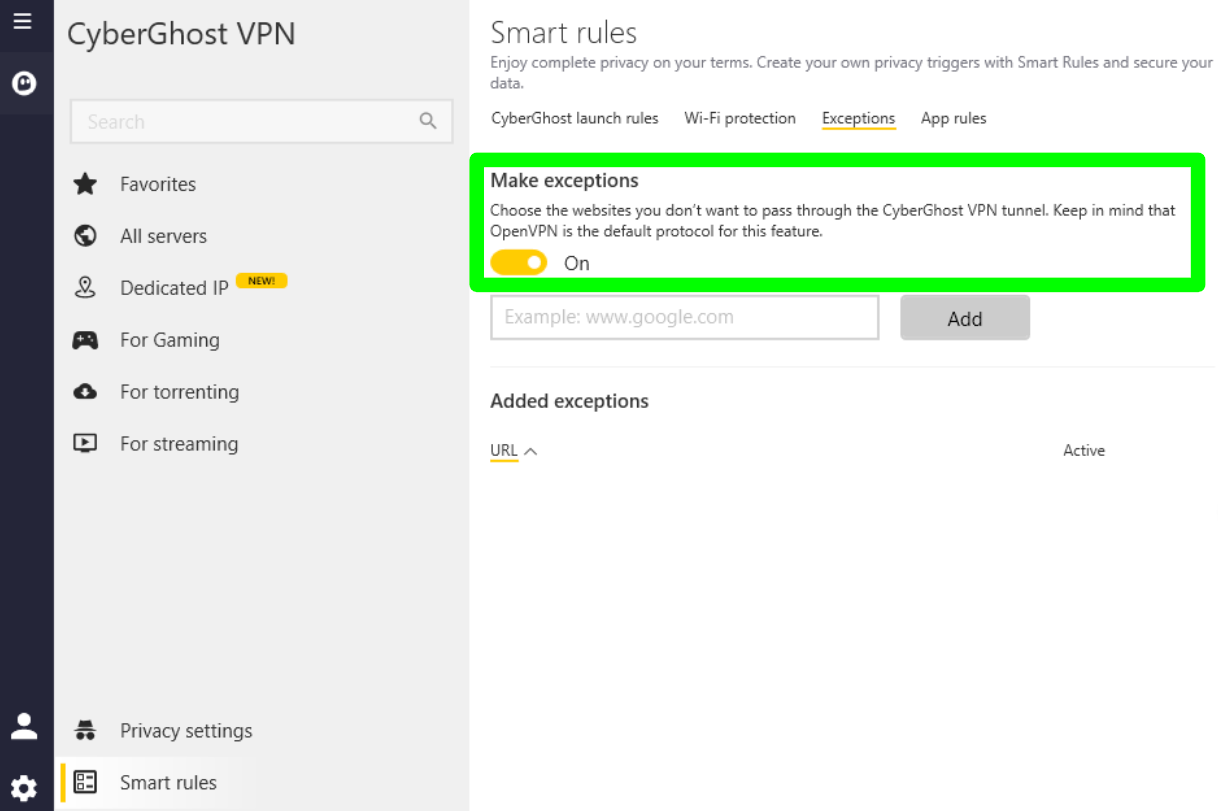1221x811 pixels.
Task: Sort exceptions by the URL column arrow
Action: pos(531,451)
